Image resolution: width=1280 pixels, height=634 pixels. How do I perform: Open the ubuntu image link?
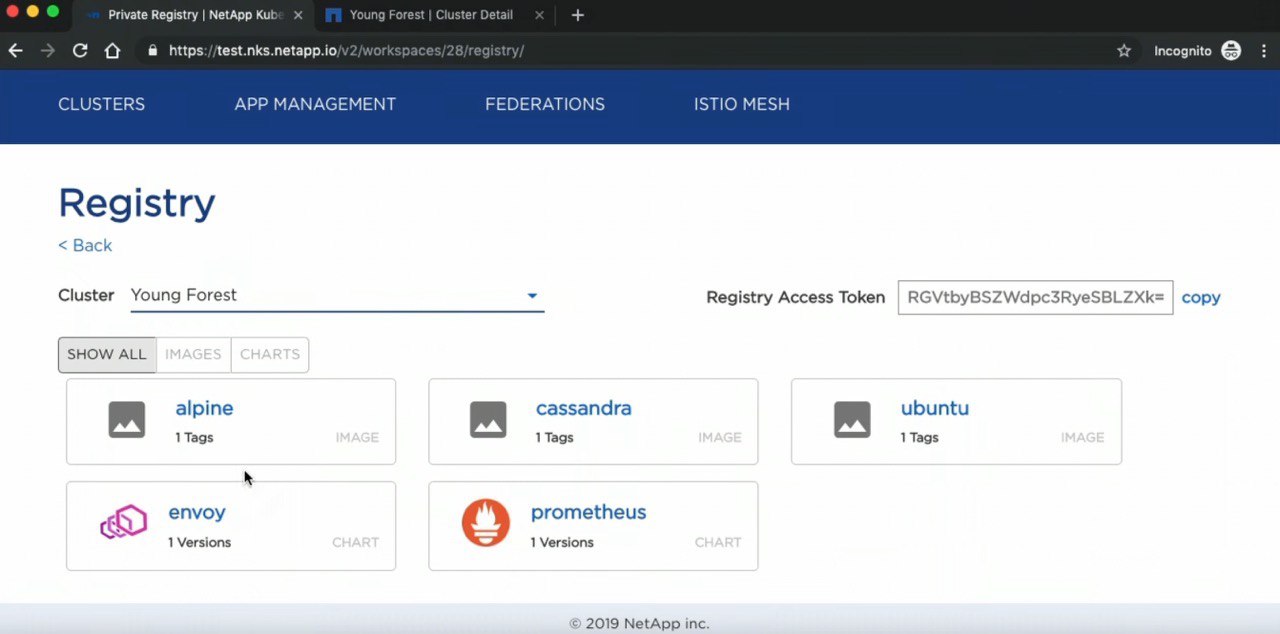point(934,408)
